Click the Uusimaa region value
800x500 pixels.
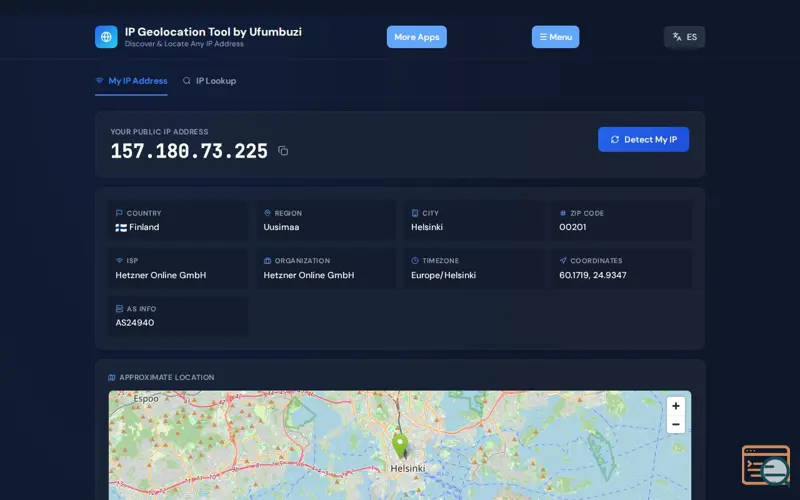point(281,227)
